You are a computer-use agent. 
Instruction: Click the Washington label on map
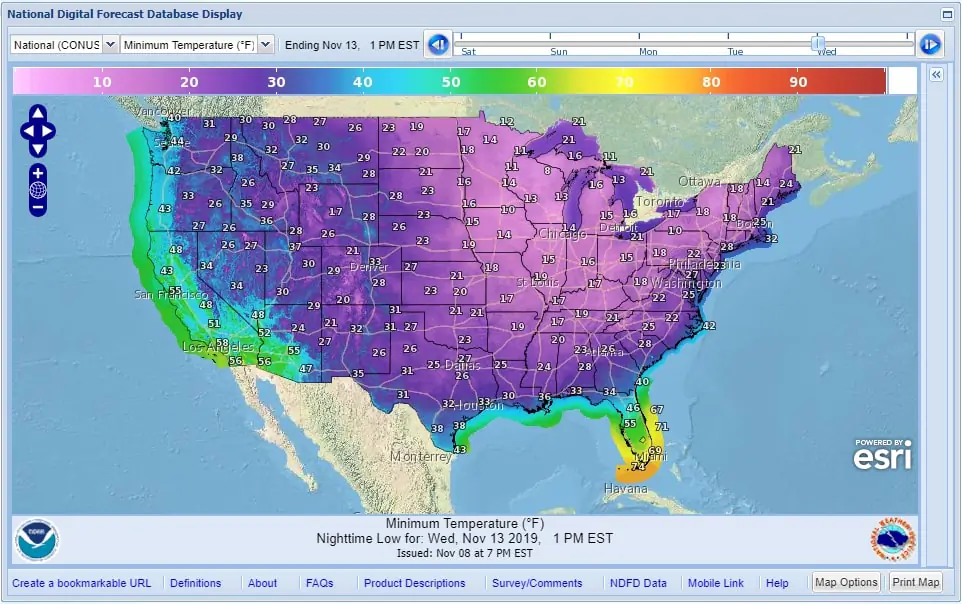coord(686,283)
